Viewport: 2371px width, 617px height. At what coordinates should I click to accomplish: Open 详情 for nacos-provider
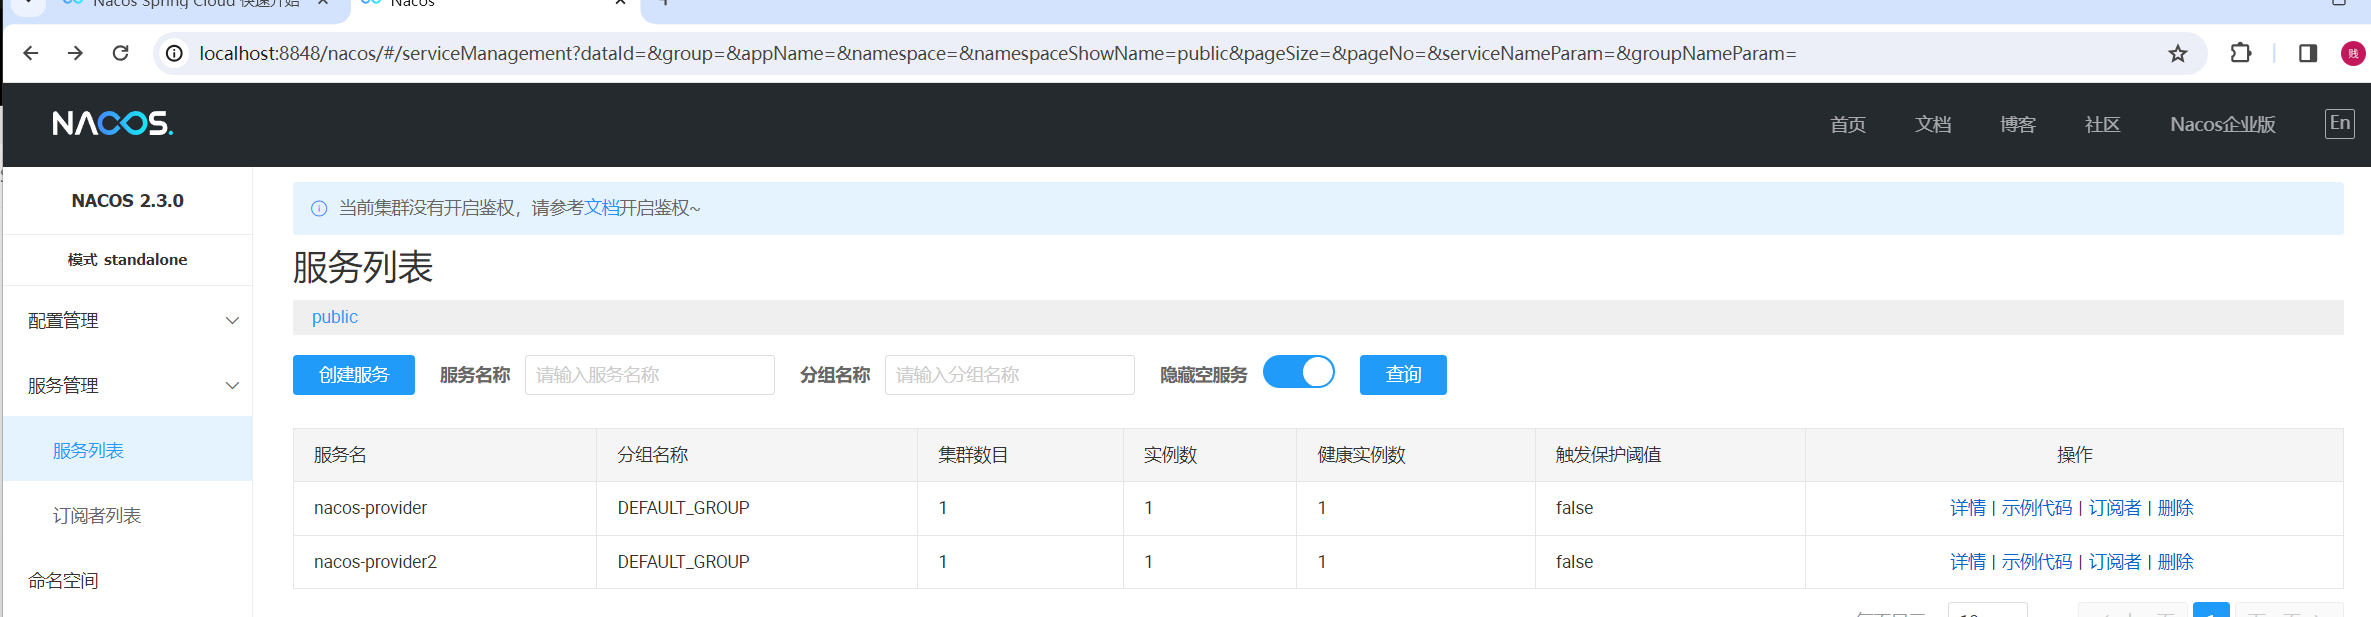(1968, 508)
